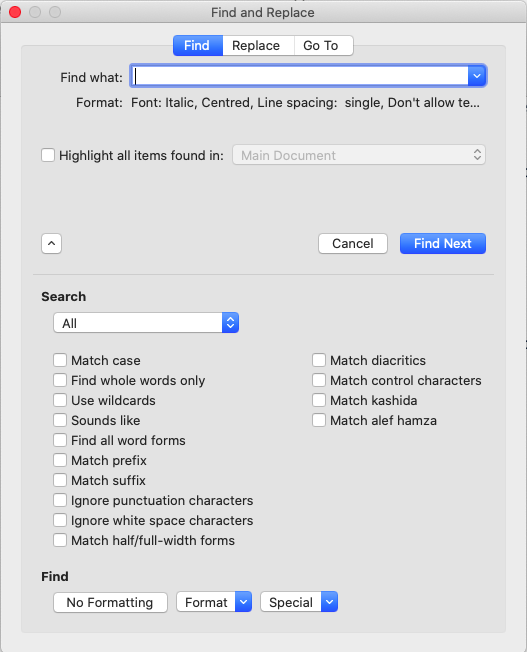This screenshot has height=652, width=527.
Task: Check Highlight all items found in
Action: pyautogui.click(x=48, y=155)
